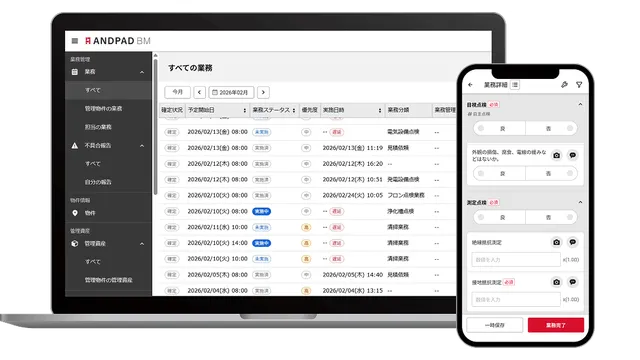Click the sort arrows on 業務ステータス column
This screenshot has height=360, width=640.
pos(294,110)
